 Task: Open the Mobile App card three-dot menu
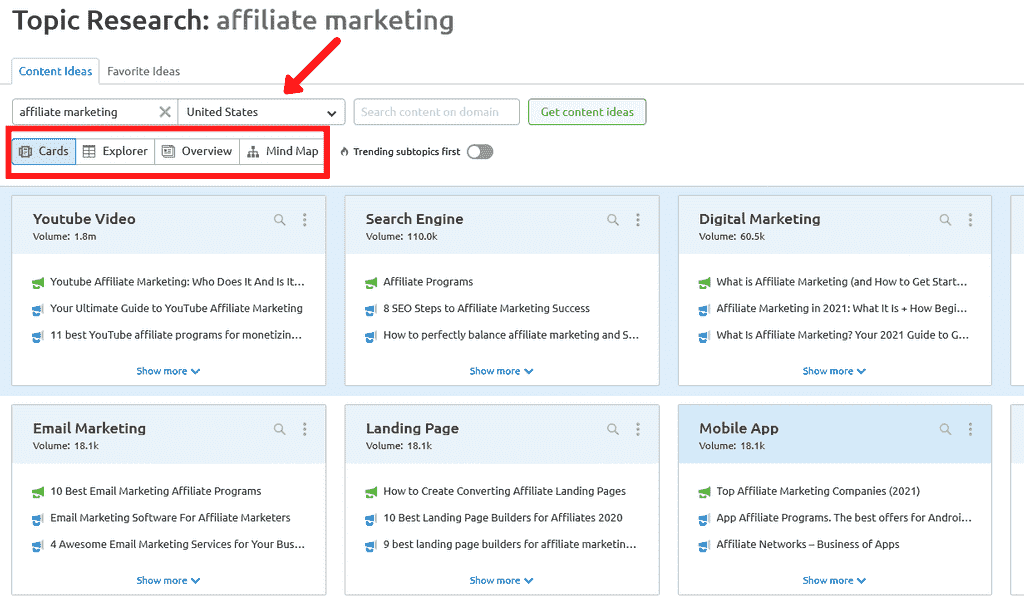[x=970, y=429]
